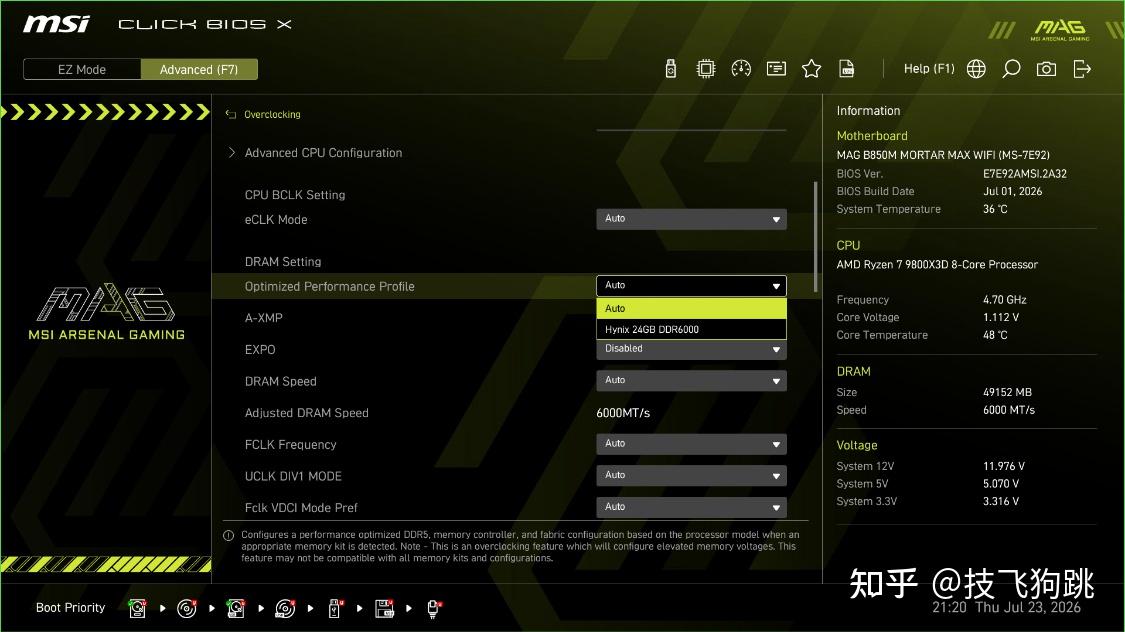Viewport: 1125px width, 632px height.
Task: Select the USB floppy boot device icon
Action: pyautogui.click(x=384, y=608)
